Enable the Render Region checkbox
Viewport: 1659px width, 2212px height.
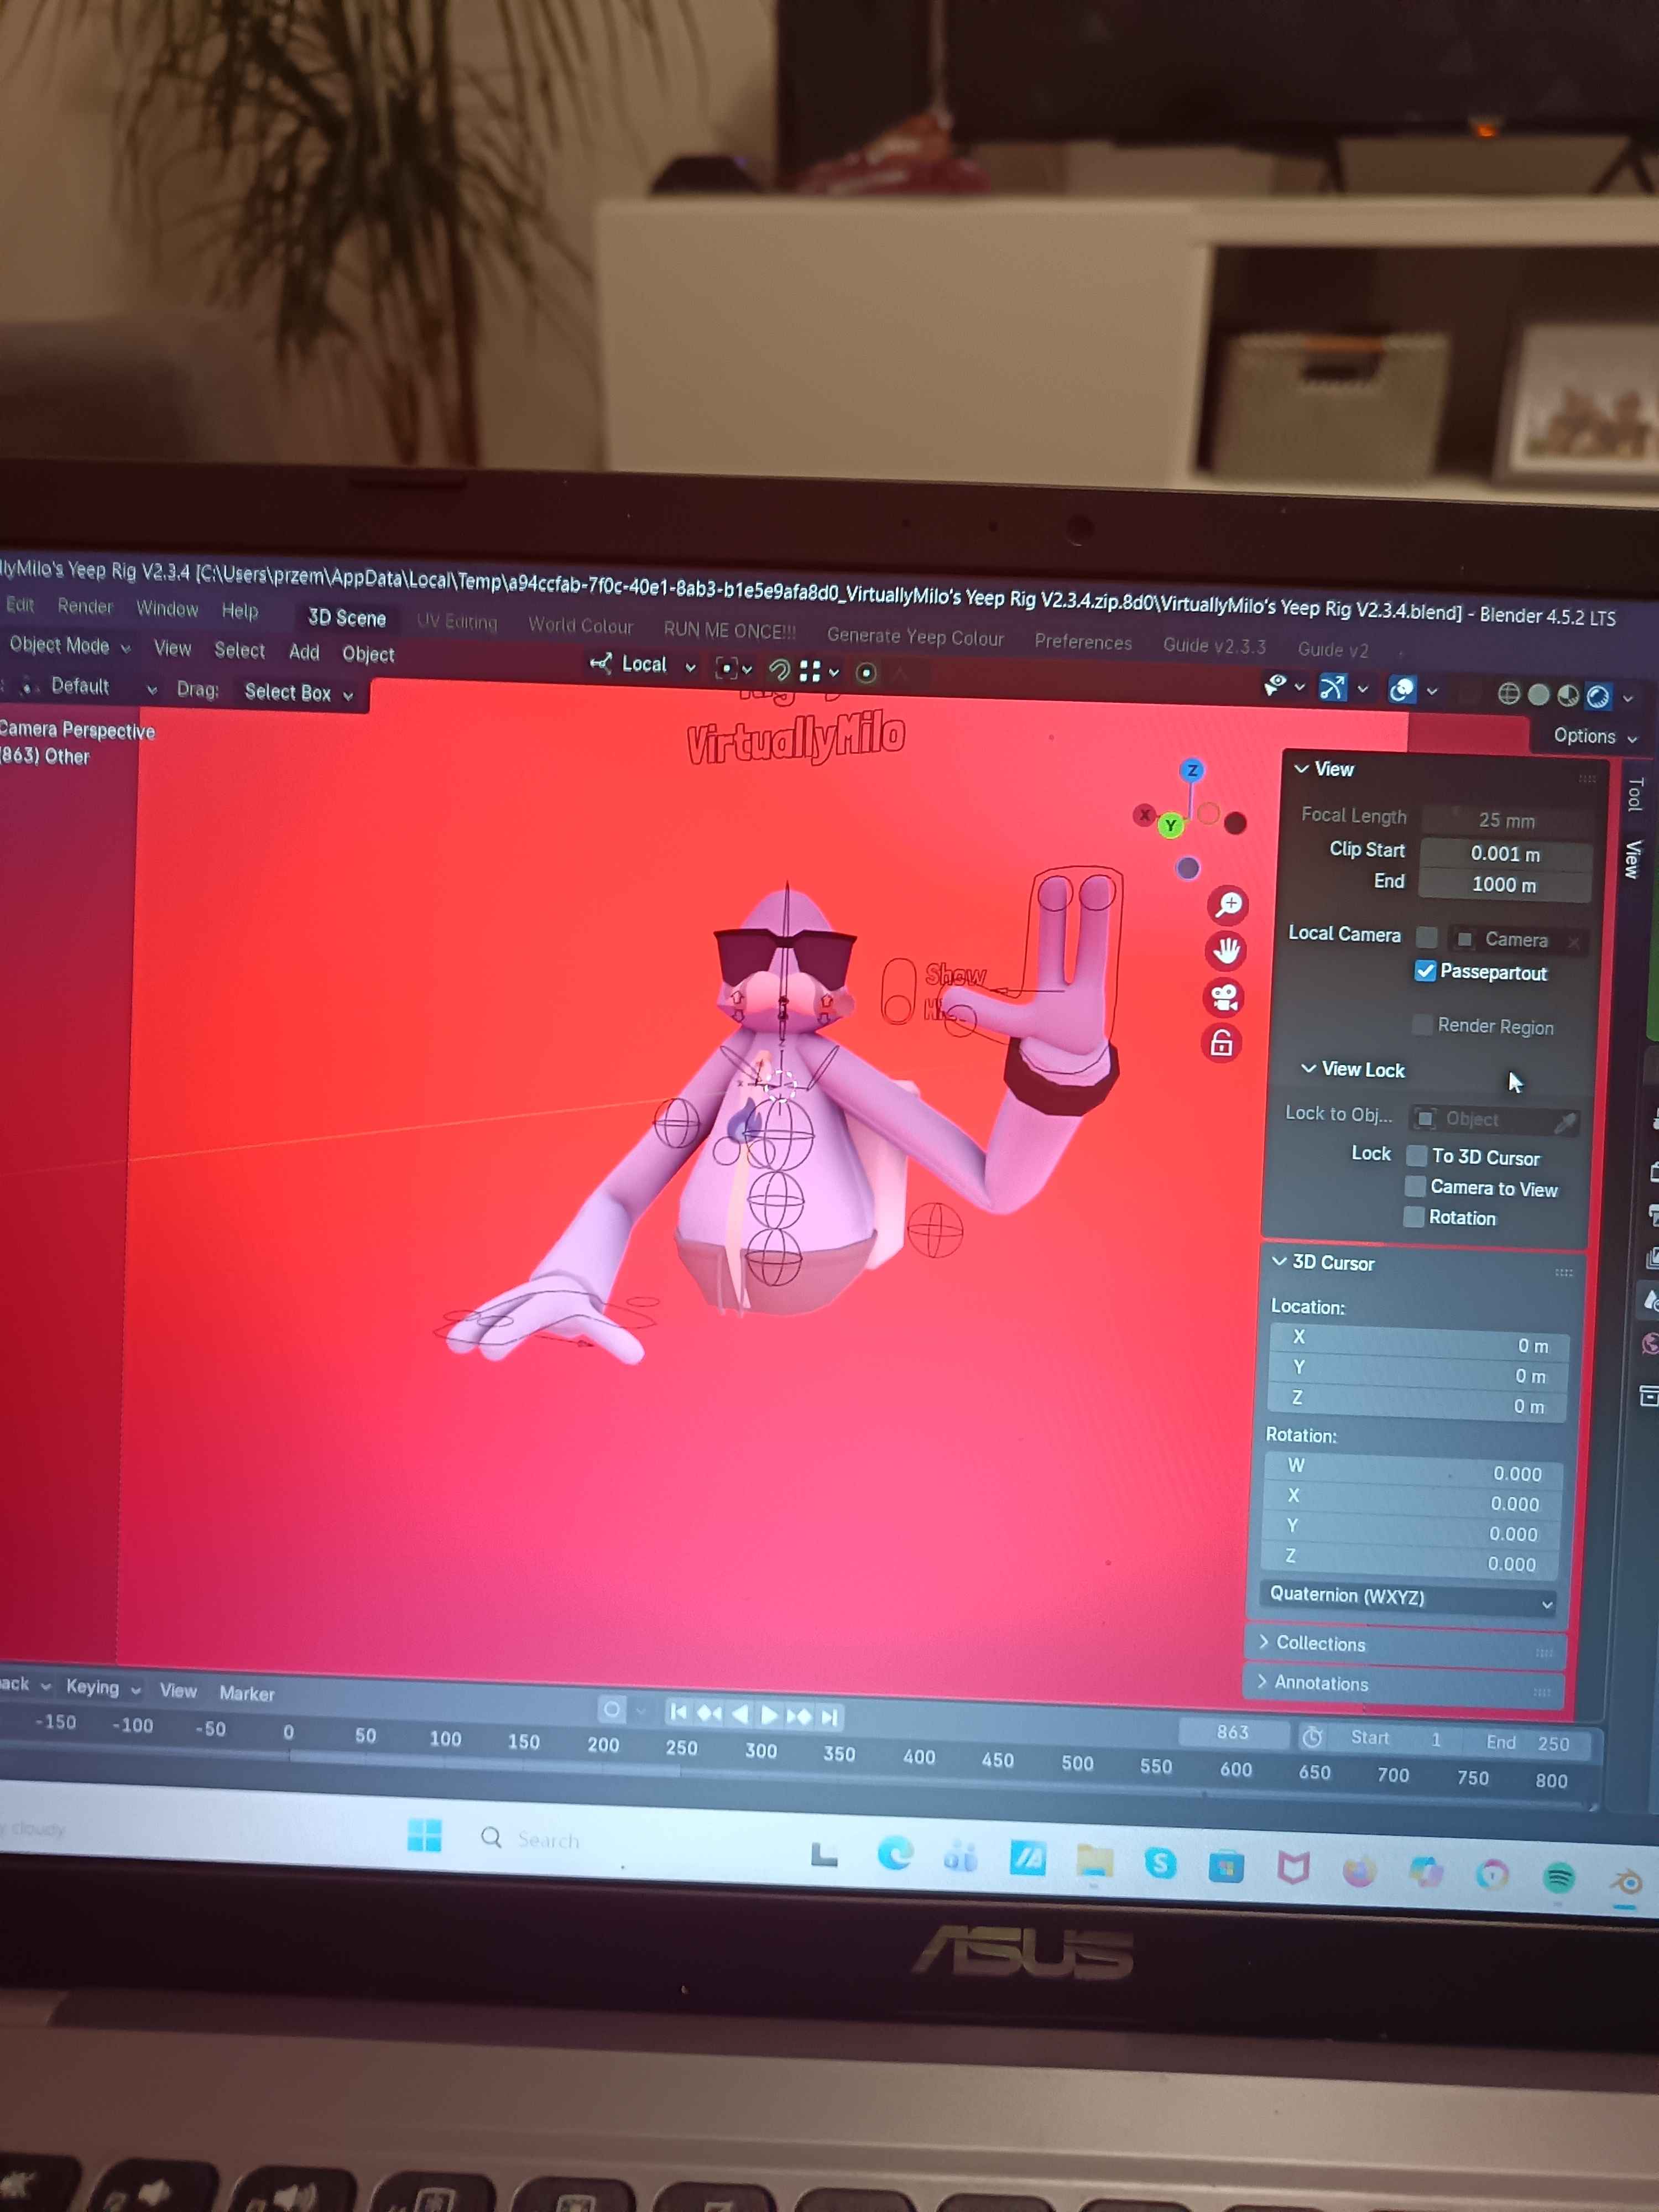(1422, 1024)
